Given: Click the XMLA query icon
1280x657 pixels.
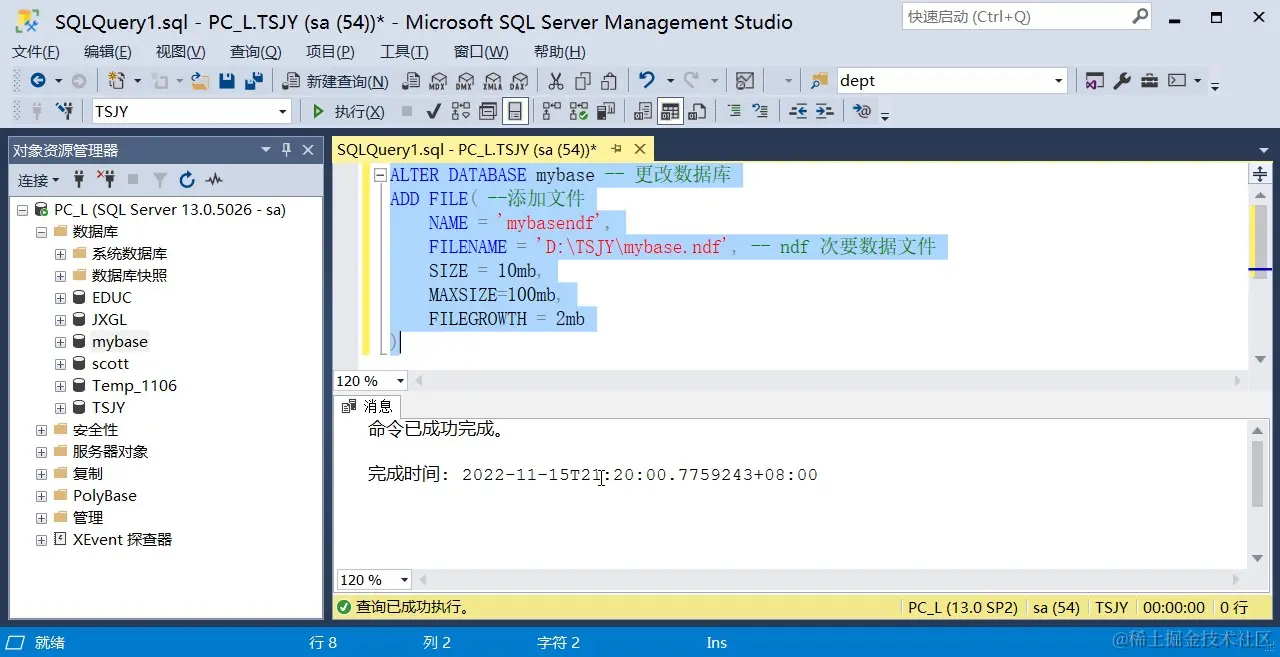Looking at the screenshot, I should point(492,81).
